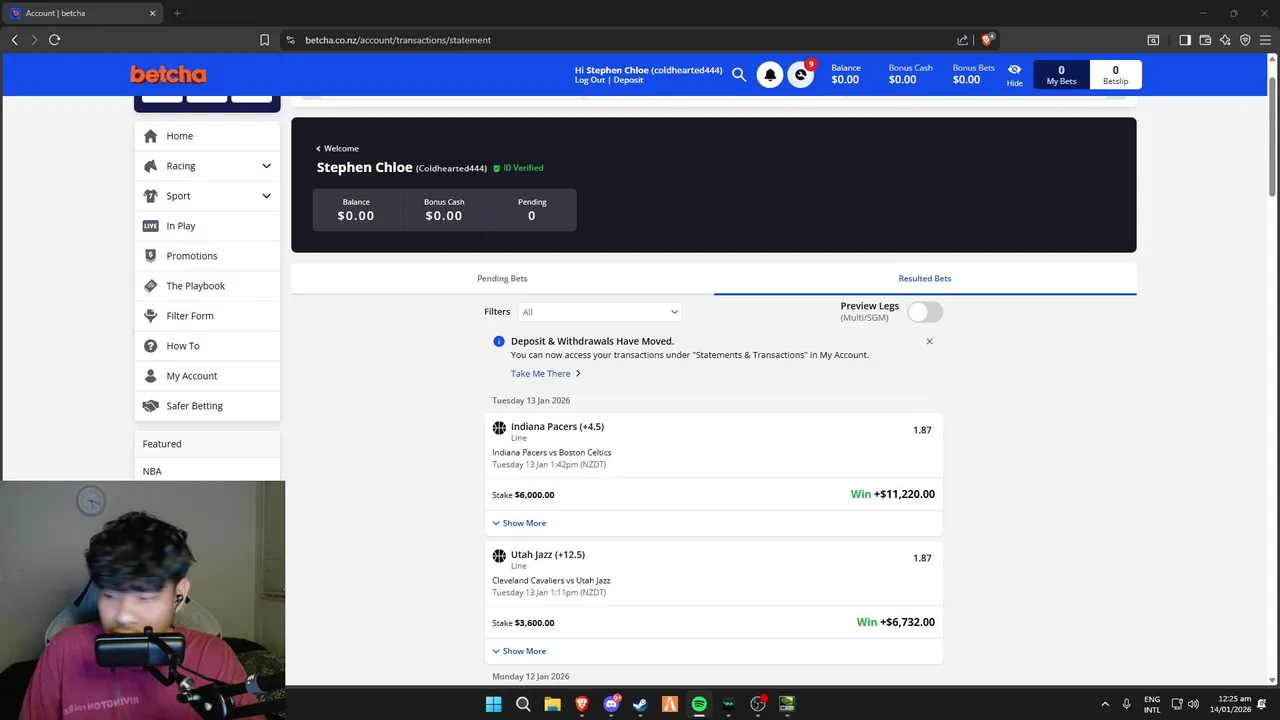This screenshot has height=720, width=1280.
Task: Open Leo AI sparkle icon
Action: pos(1225,40)
